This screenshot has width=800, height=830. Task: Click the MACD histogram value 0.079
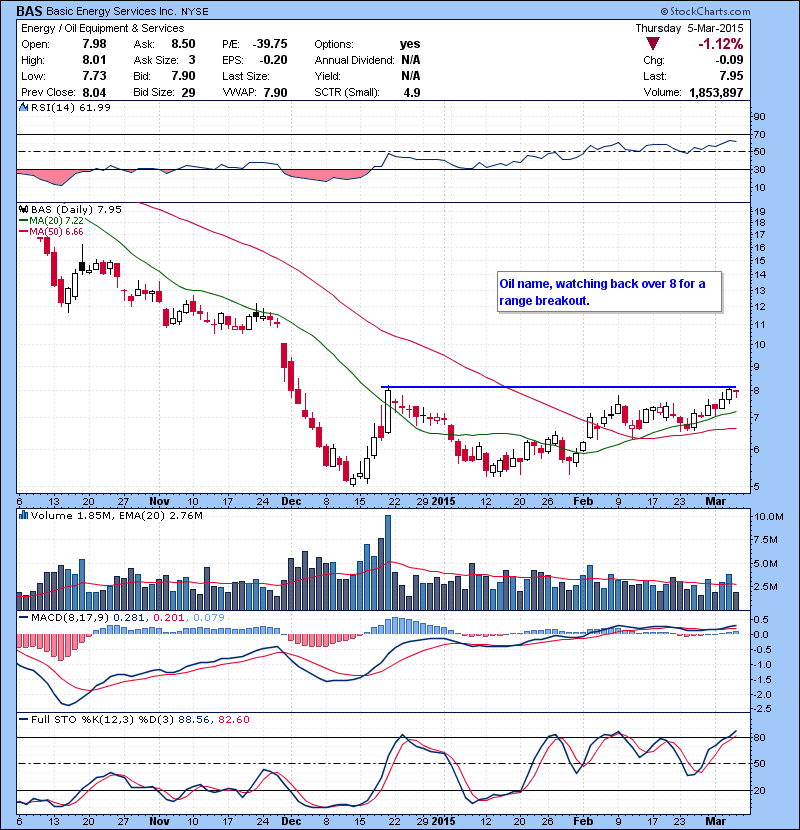tap(209, 617)
